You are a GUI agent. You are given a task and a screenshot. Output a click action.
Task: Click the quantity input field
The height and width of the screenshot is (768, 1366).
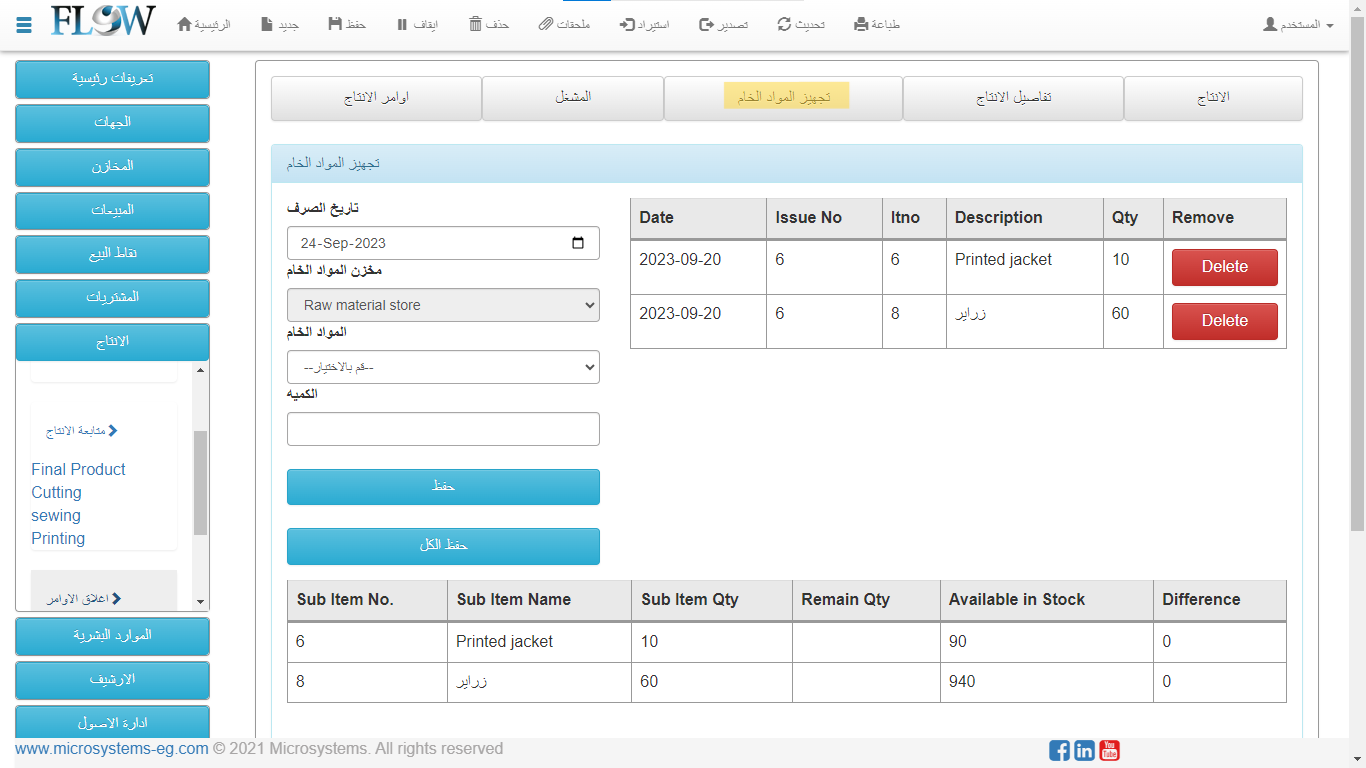(443, 429)
